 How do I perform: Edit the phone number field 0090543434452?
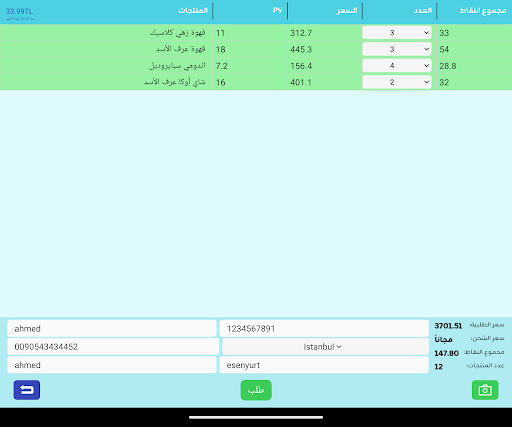pos(113,347)
